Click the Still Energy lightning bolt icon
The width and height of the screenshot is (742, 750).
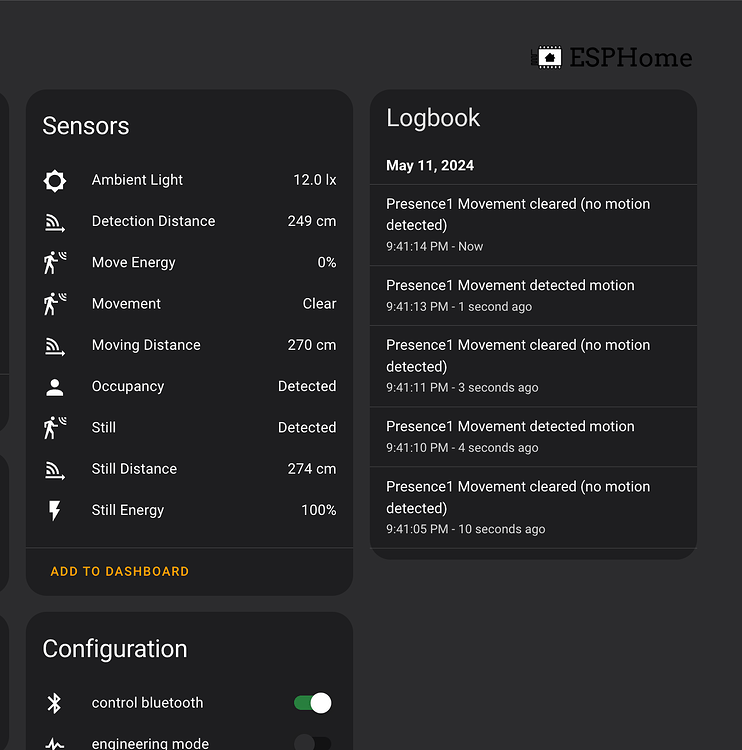click(55, 511)
